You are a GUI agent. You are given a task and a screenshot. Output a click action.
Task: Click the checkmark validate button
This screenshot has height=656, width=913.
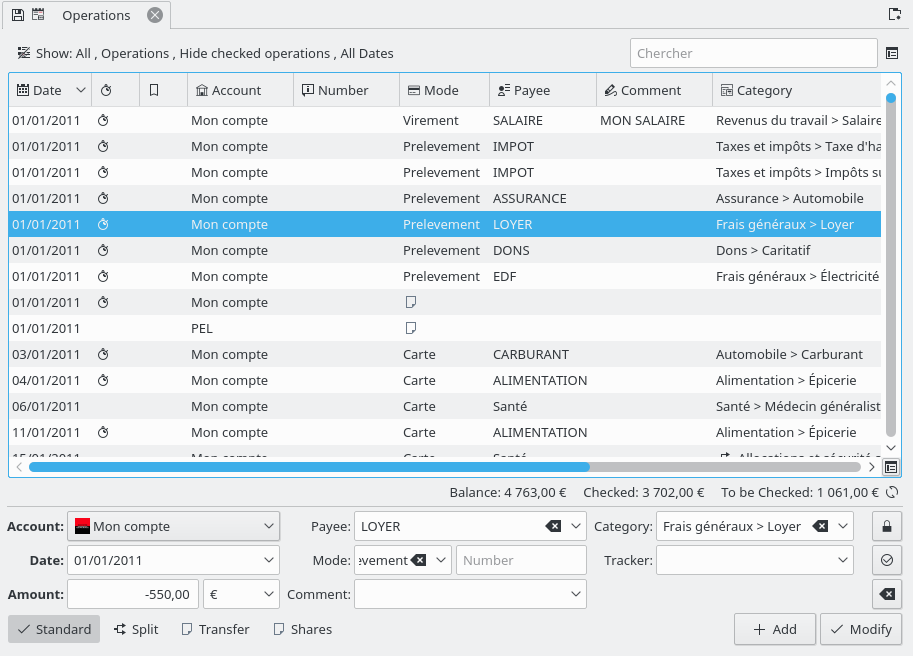point(887,560)
